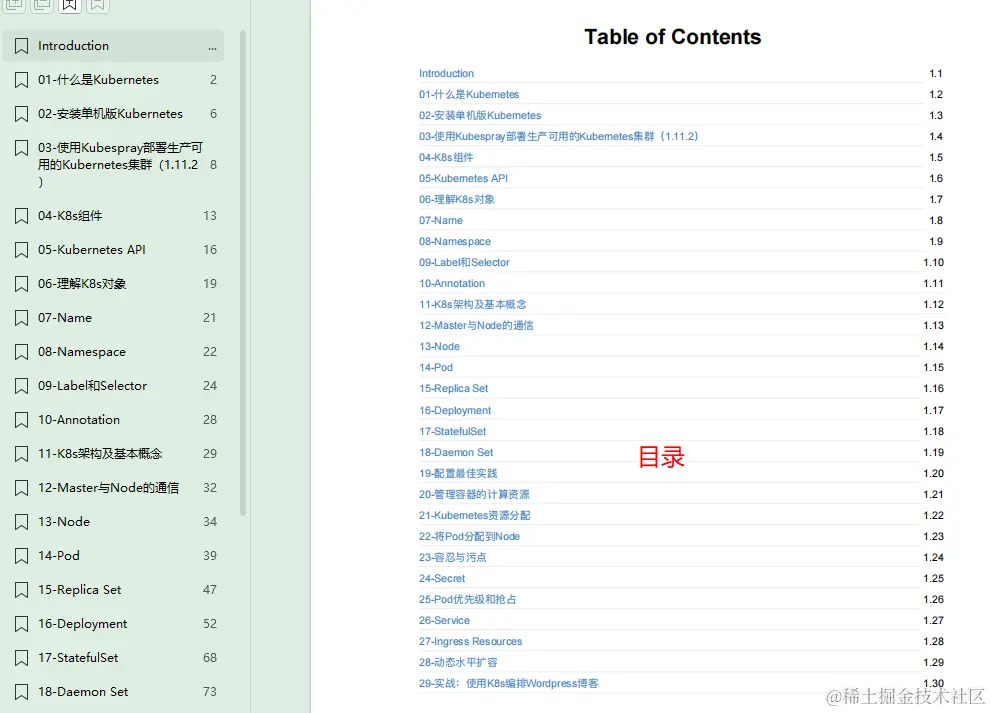The width and height of the screenshot is (992, 713).
Task: Click bookmark icon beside 09-Label和Selector
Action: point(22,386)
